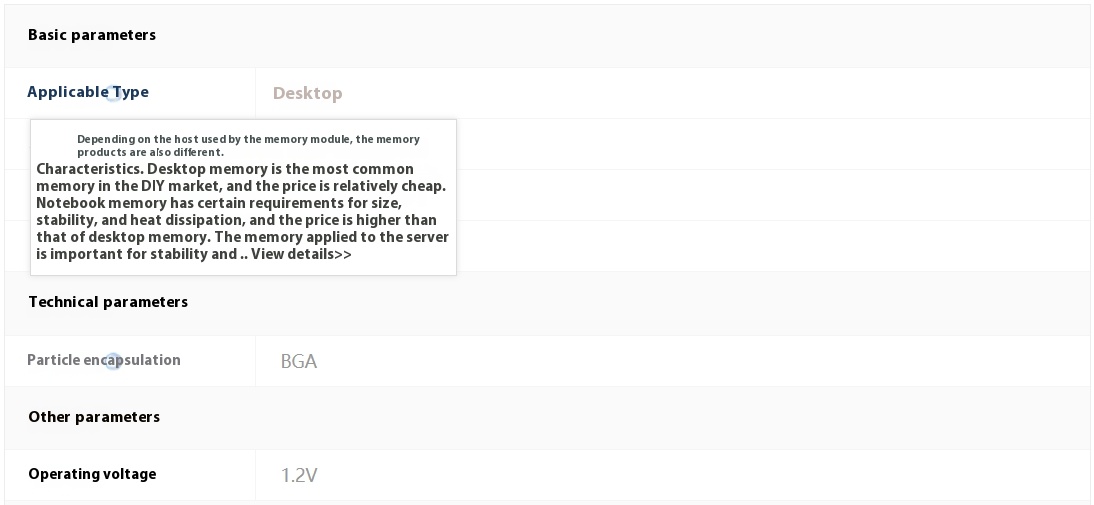This screenshot has width=1094, height=505.
Task: Click tooltip sentence starting "Depending on the host"
Action: [x=248, y=145]
